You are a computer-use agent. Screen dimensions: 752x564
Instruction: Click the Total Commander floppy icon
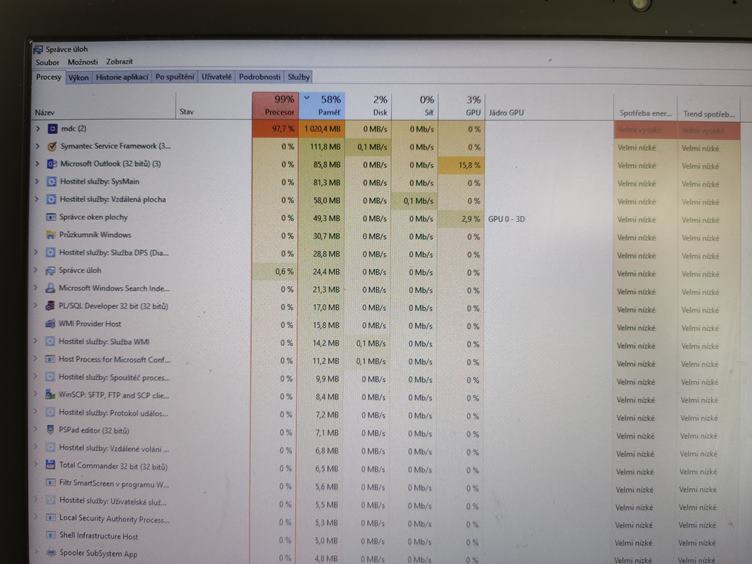50,465
